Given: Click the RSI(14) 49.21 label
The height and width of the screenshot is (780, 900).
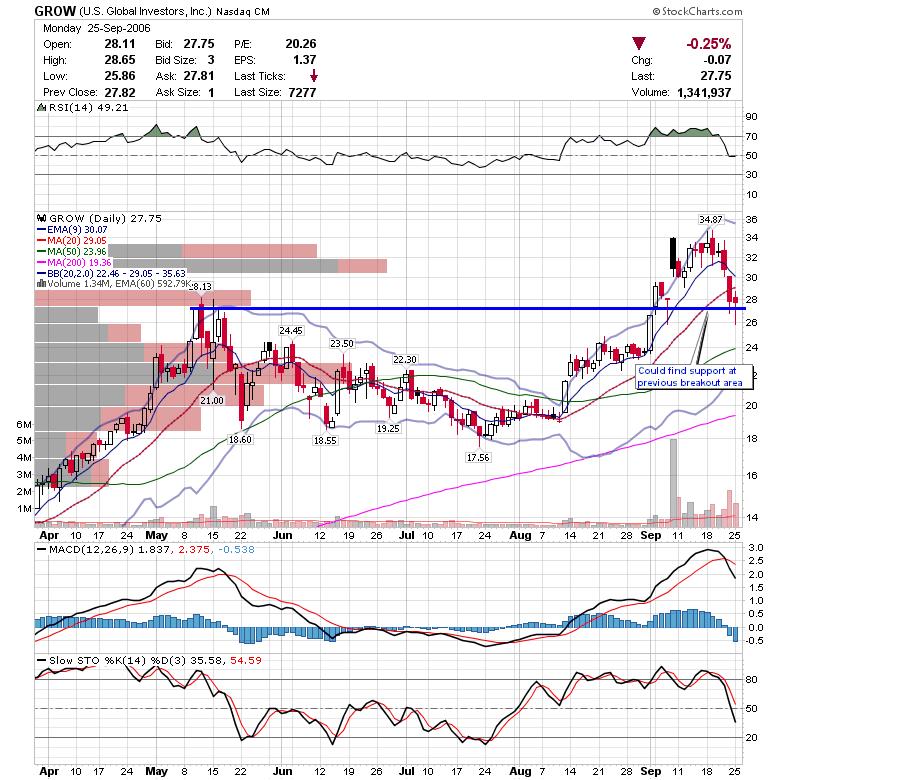Looking at the screenshot, I should [88, 107].
